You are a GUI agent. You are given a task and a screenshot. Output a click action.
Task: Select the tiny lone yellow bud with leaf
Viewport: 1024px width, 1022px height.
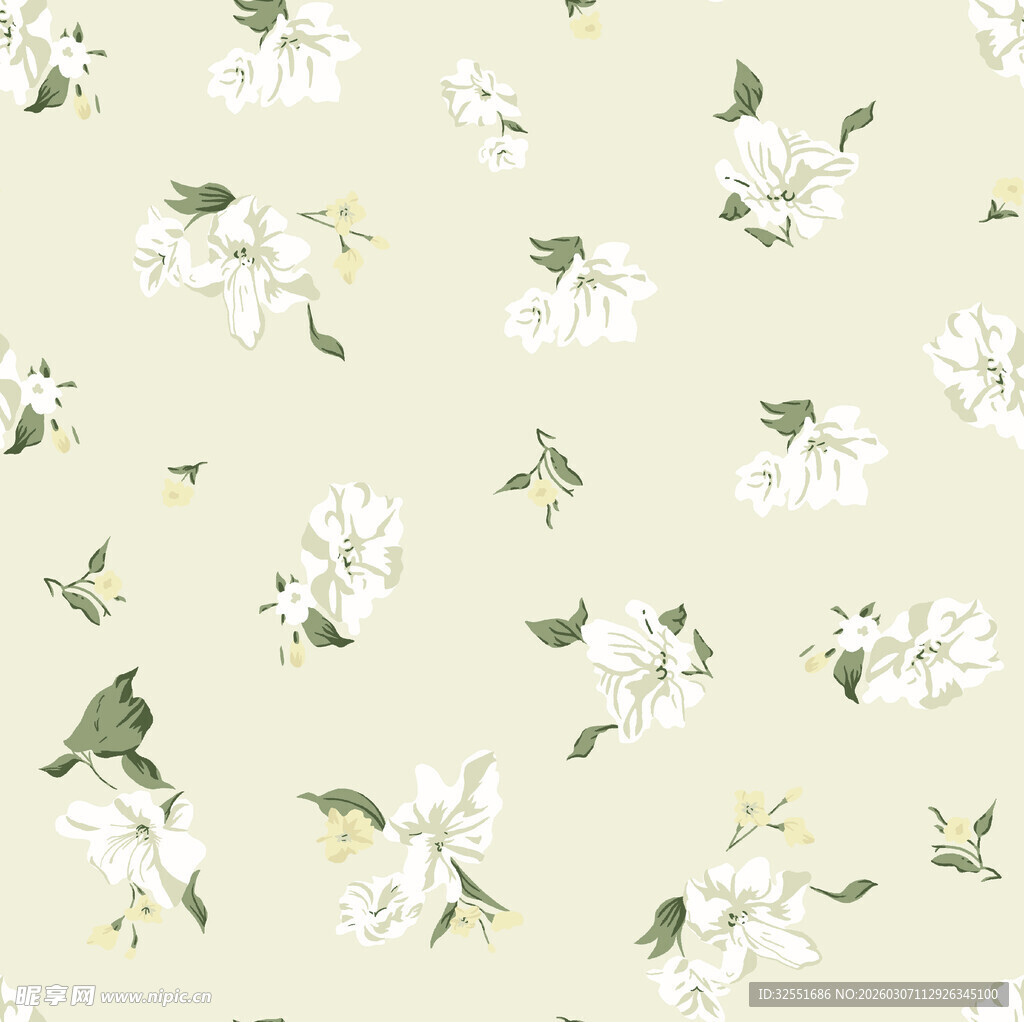[180, 486]
